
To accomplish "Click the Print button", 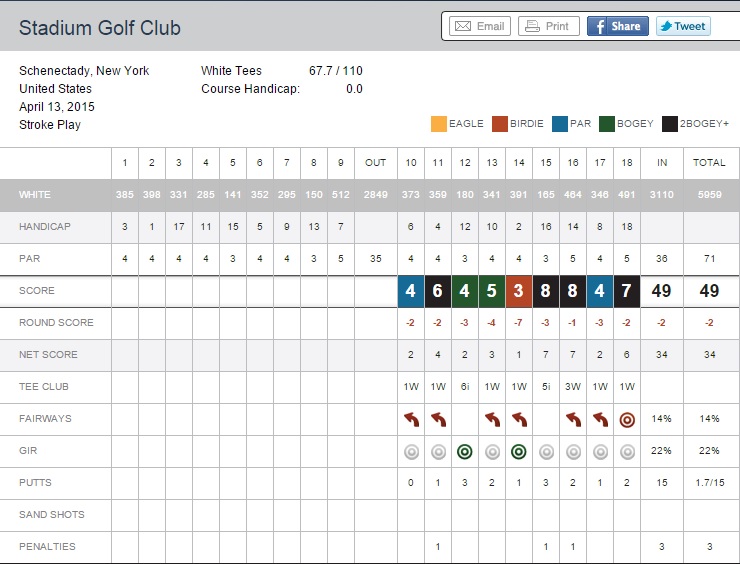I will pyautogui.click(x=548, y=27).
